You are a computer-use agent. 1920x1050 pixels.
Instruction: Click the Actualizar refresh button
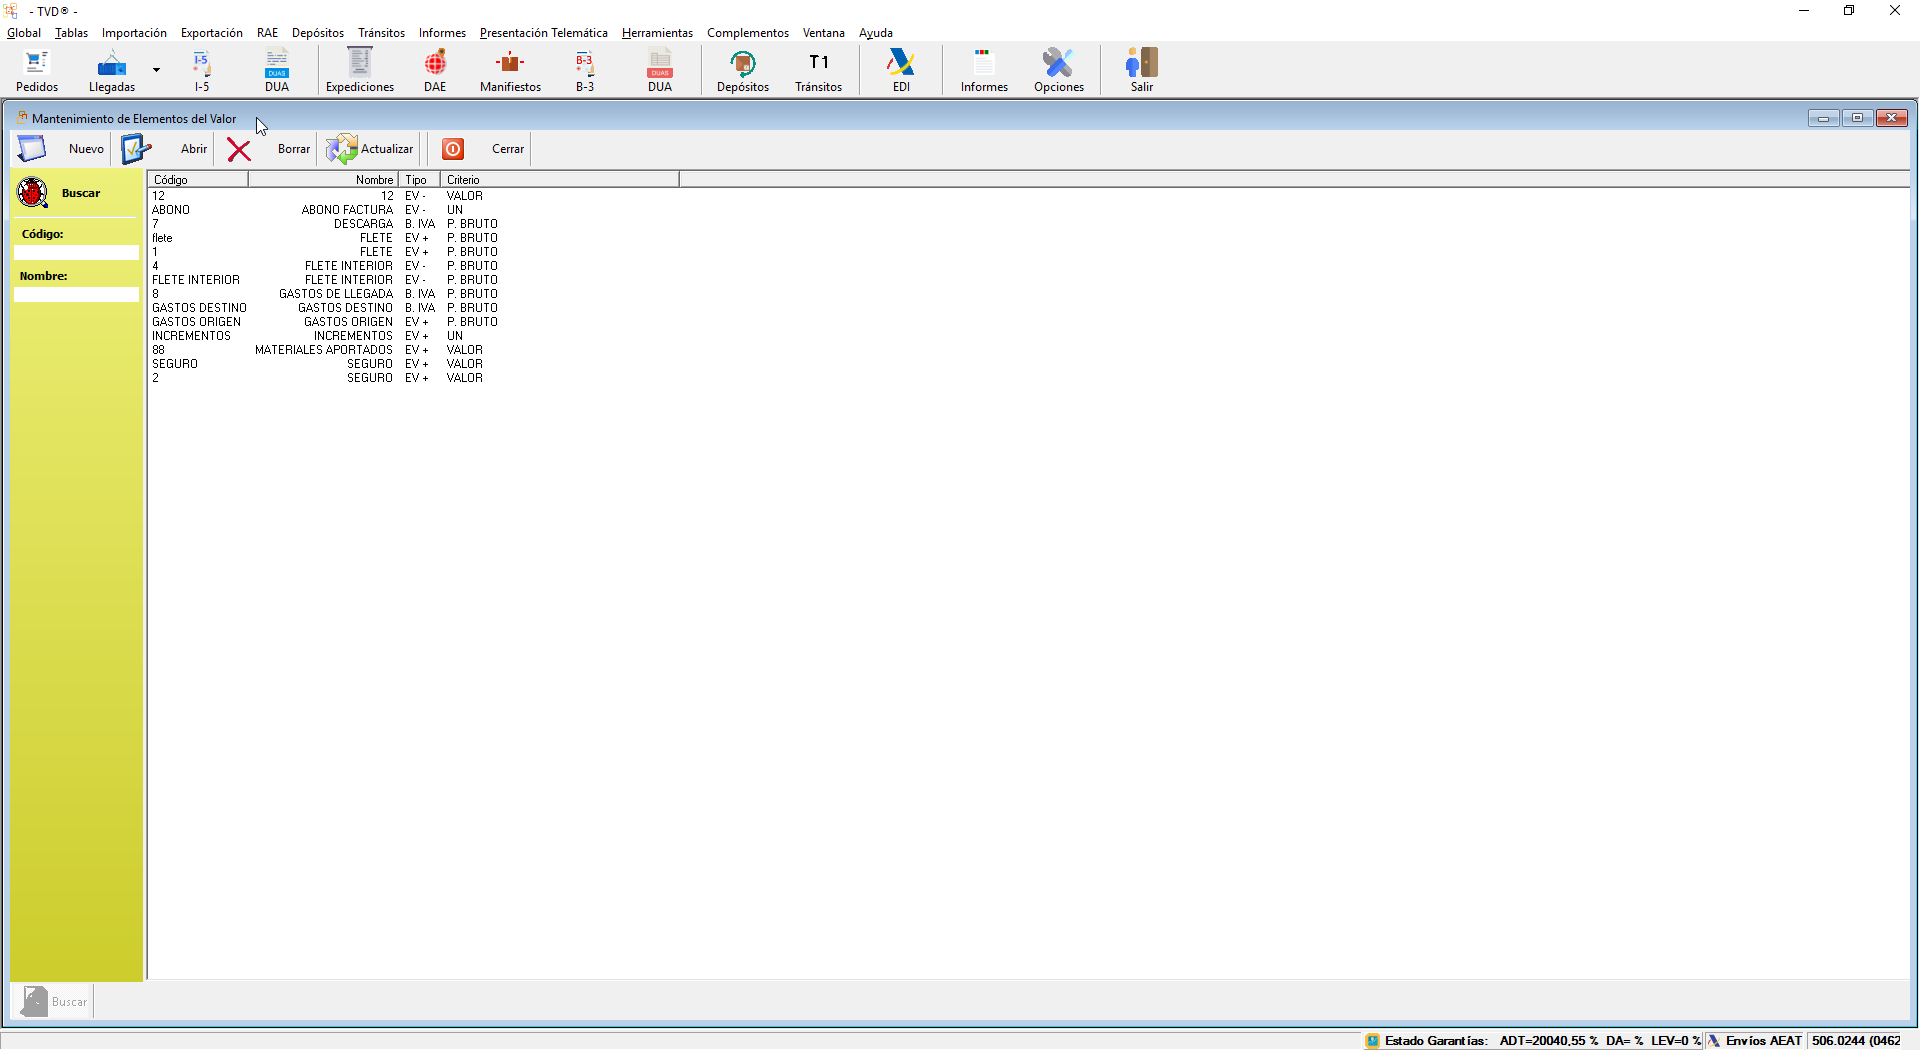point(370,149)
